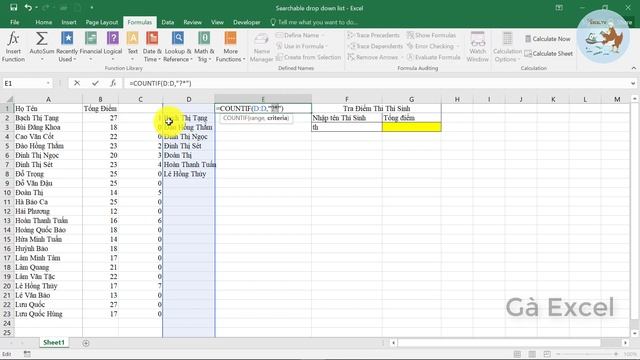Screen dimensions: 640x360
Task: Undo the last action
Action: 28,8
